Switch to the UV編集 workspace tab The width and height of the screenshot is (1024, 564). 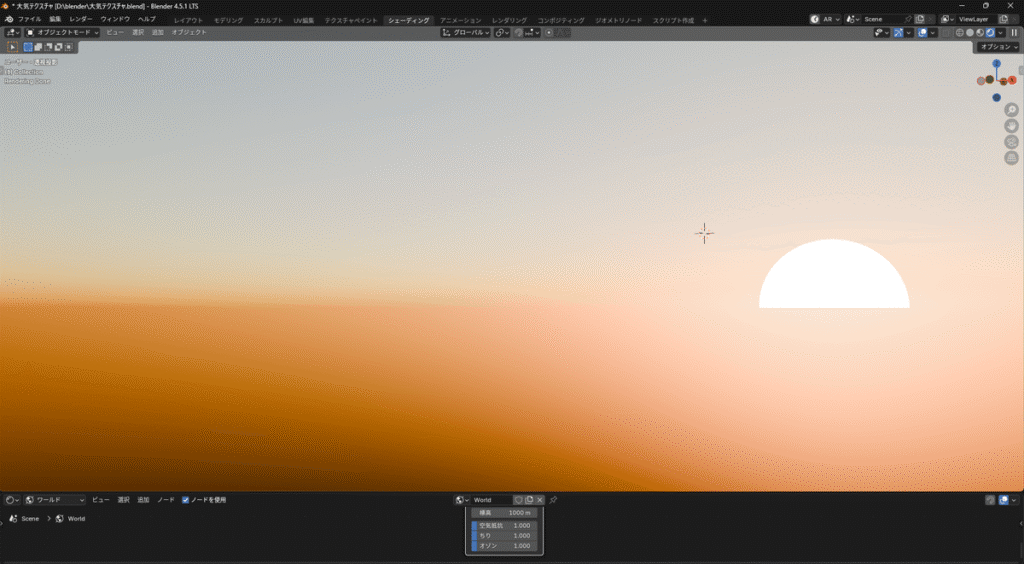coord(304,20)
